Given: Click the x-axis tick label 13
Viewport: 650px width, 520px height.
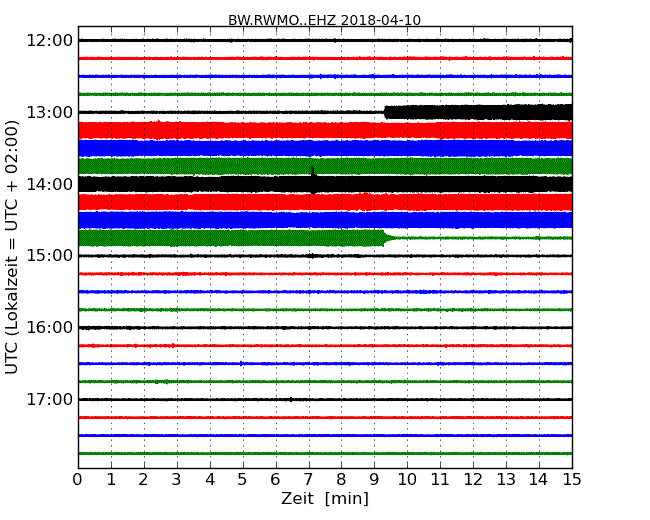Looking at the screenshot, I should click(506, 480).
